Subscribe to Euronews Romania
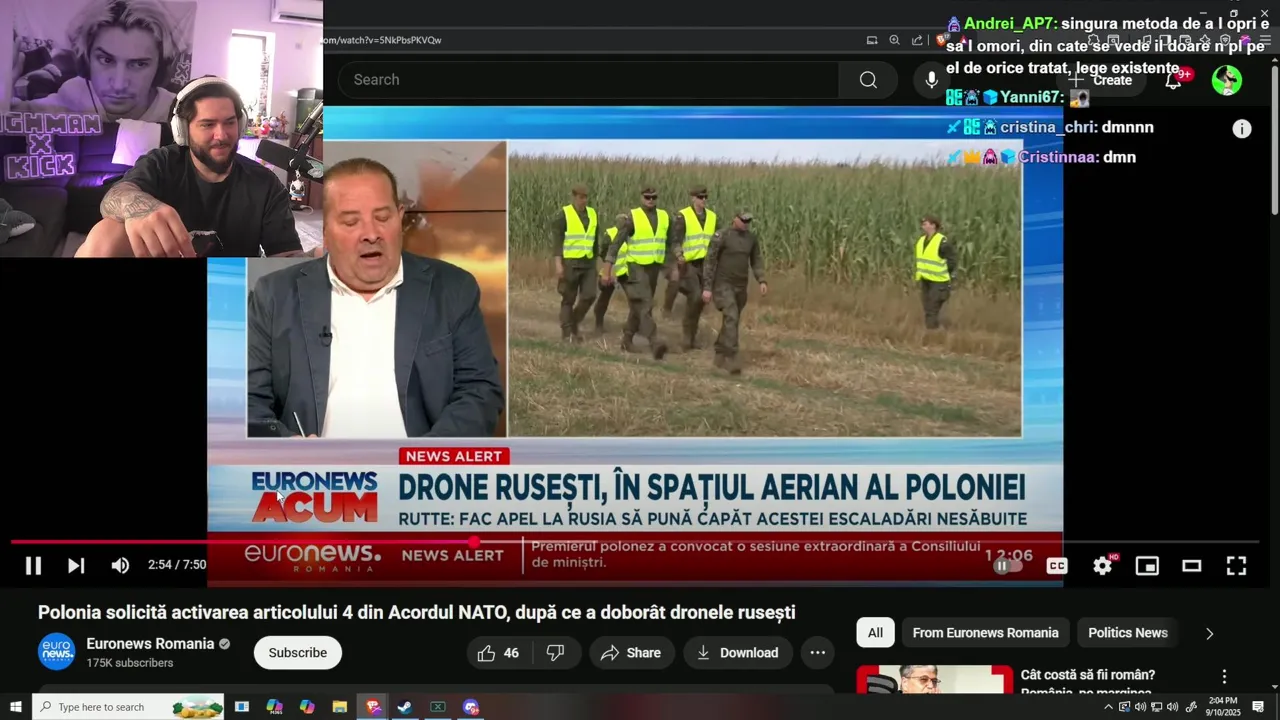 (x=297, y=653)
